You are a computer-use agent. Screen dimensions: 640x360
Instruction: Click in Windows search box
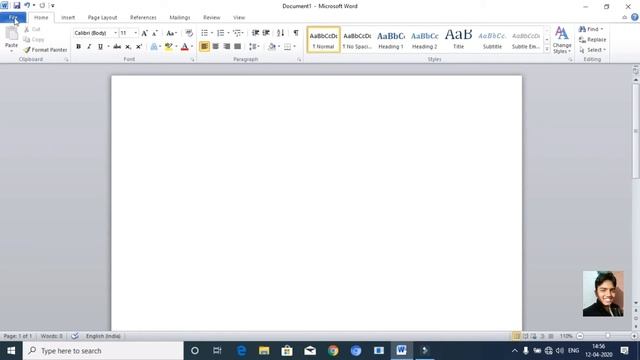103,351
